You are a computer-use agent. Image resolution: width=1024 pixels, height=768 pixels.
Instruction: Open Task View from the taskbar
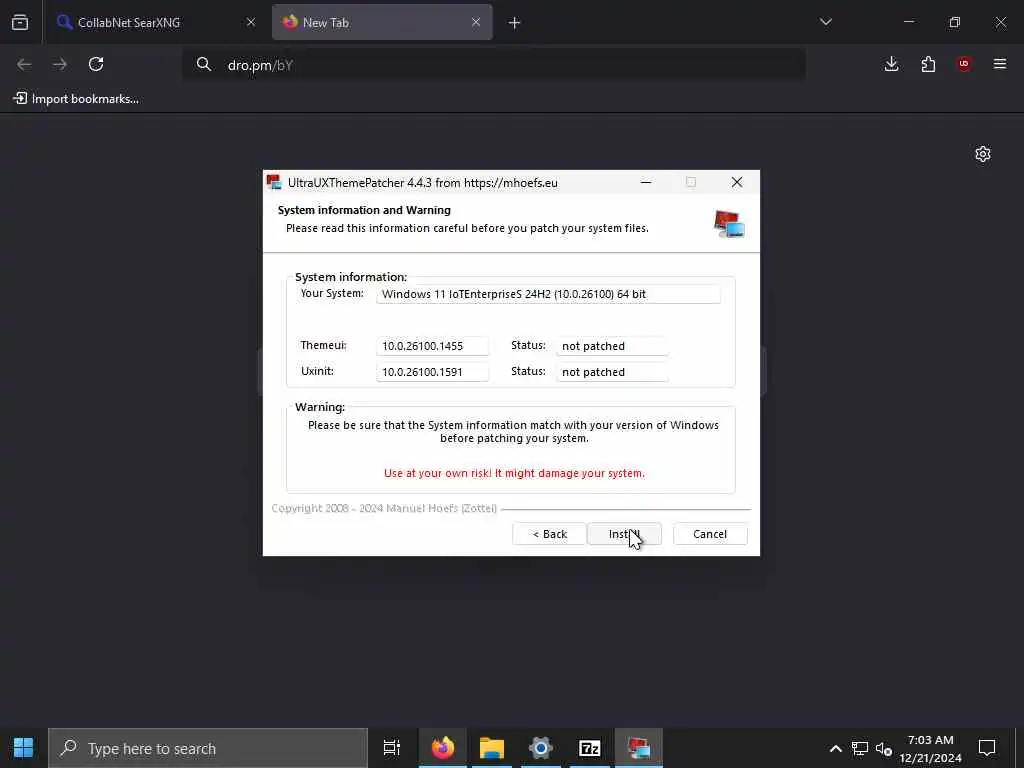point(392,748)
